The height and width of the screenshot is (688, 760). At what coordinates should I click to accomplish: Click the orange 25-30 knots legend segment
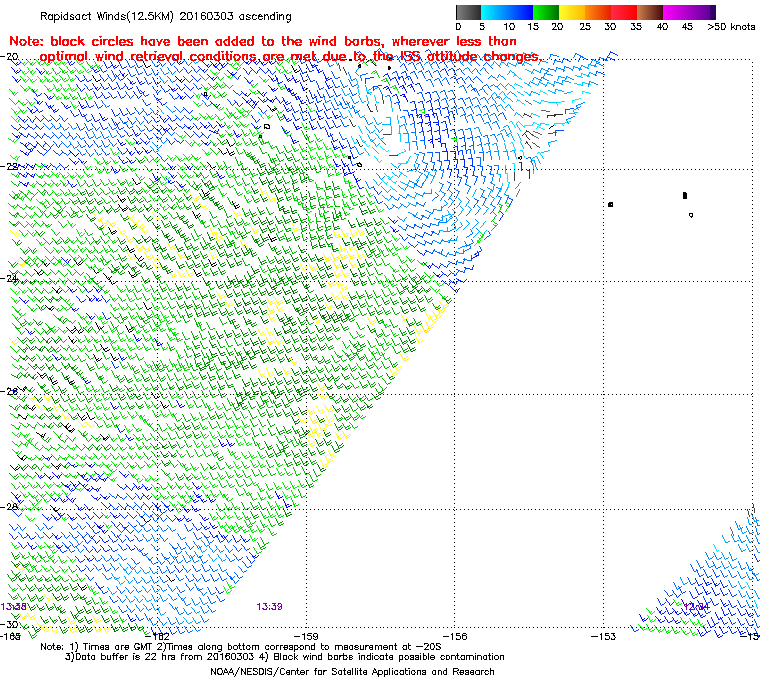coord(598,12)
